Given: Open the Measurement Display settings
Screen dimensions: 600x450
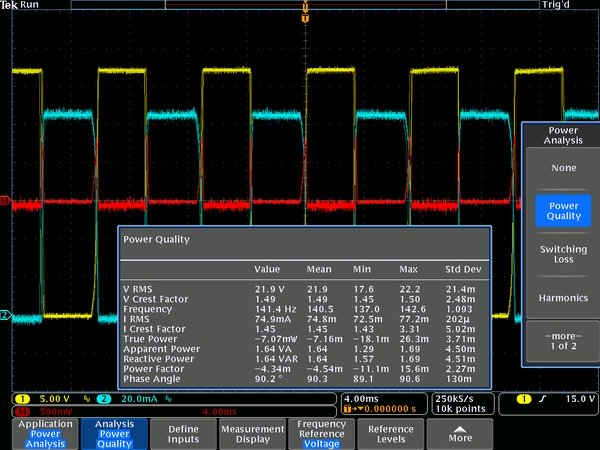Looking at the screenshot, I should click(x=253, y=433).
